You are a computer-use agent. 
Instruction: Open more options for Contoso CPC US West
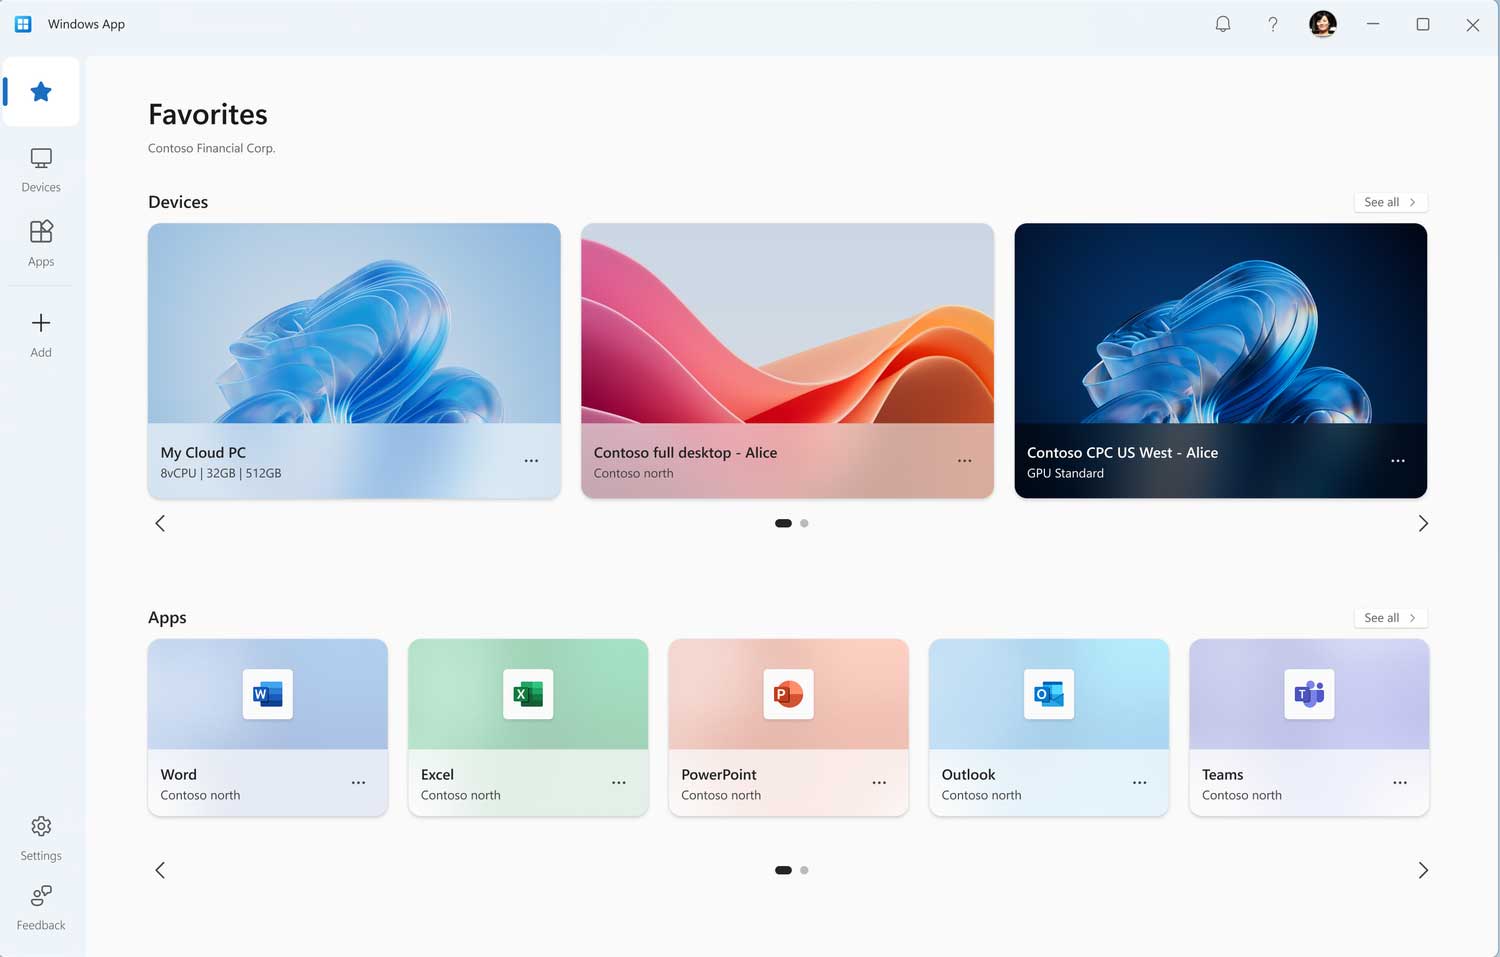(x=1397, y=461)
